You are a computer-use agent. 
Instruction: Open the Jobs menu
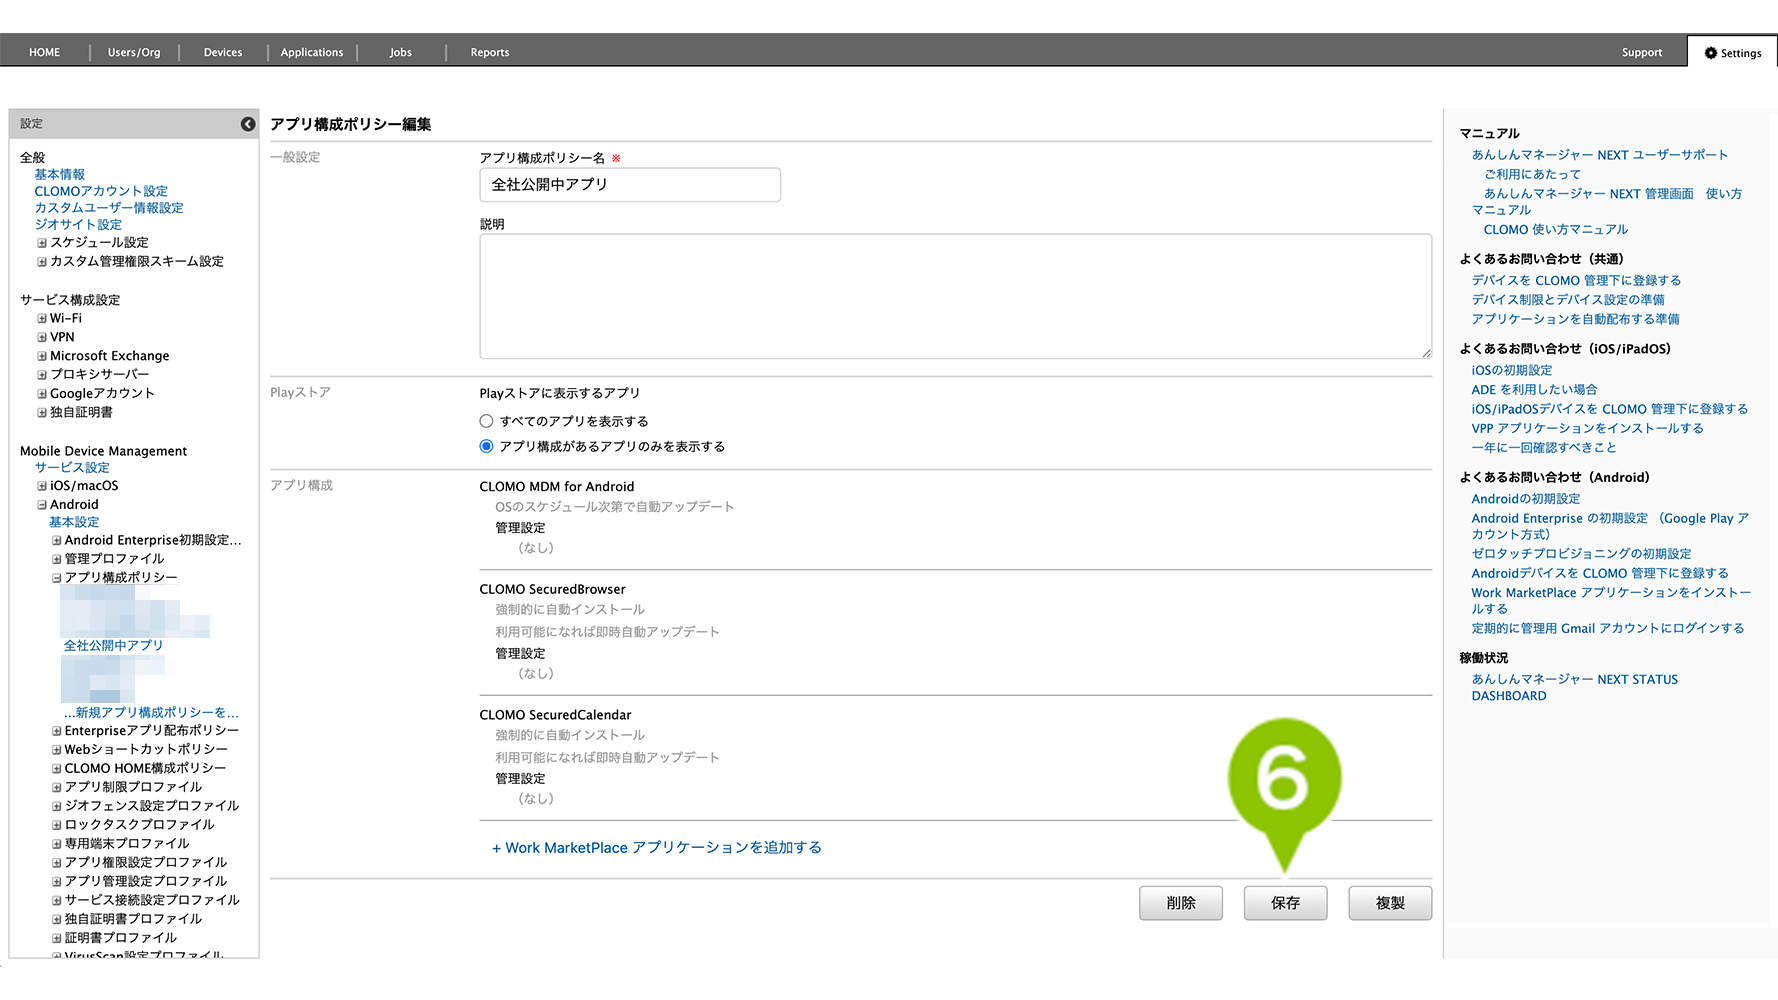click(x=401, y=52)
